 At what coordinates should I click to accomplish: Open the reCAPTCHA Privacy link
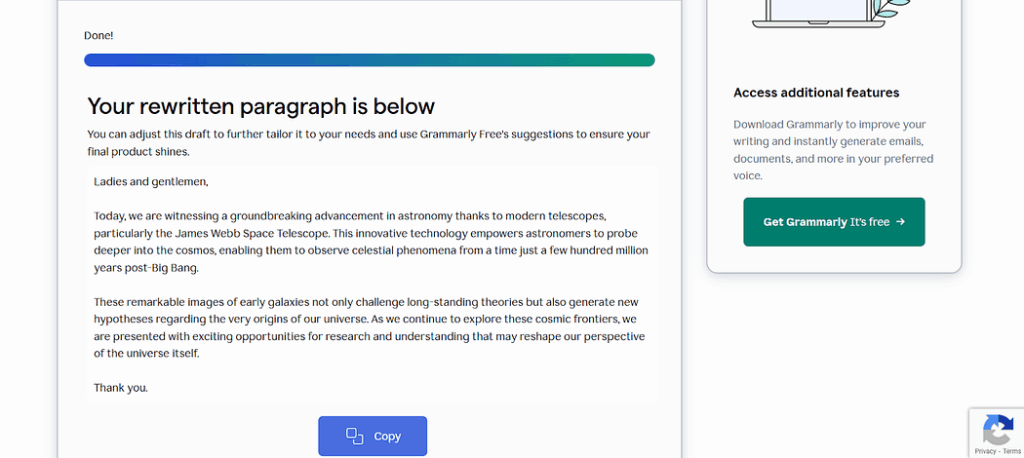coord(985,451)
